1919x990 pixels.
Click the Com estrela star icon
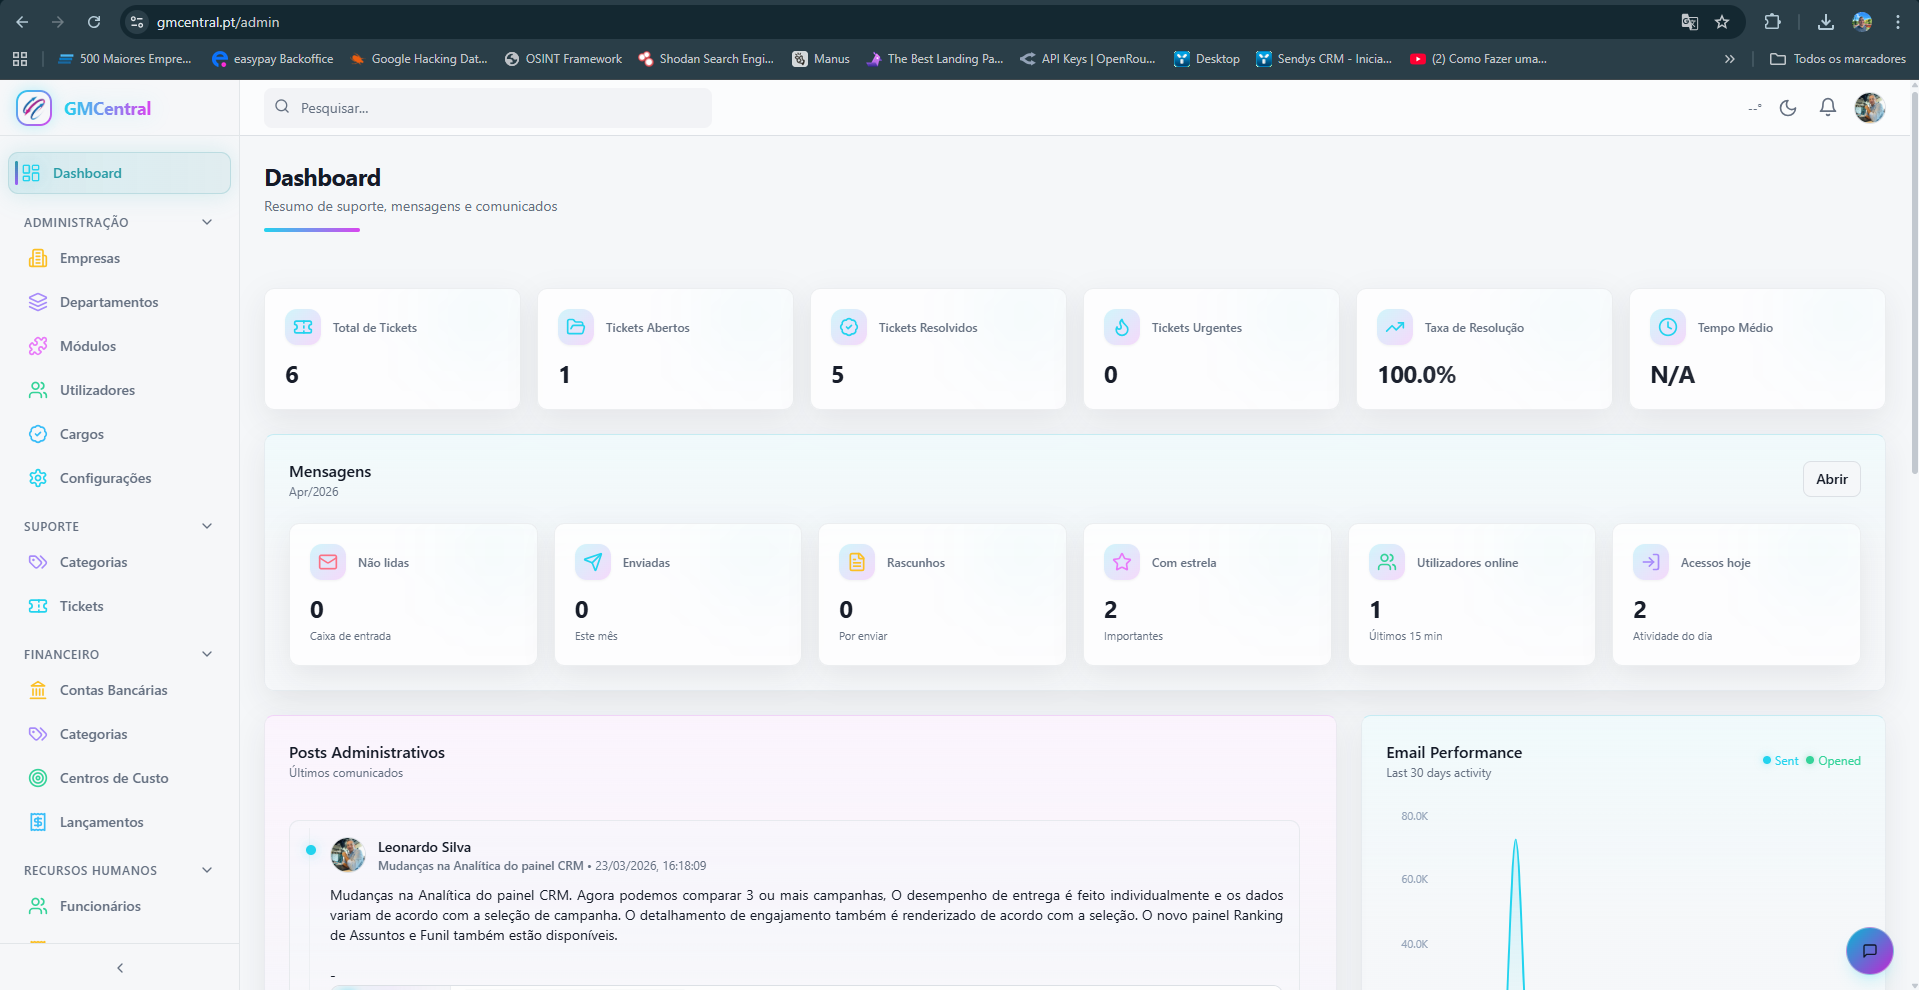point(1122,562)
